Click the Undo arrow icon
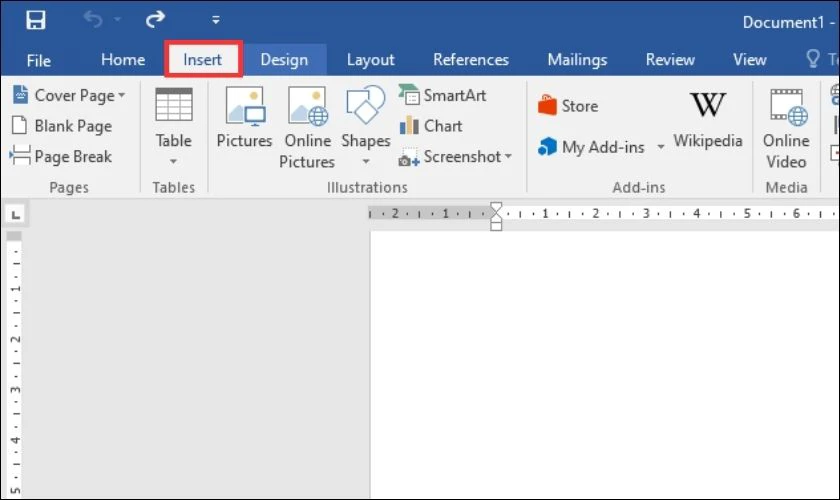Screen dimensions: 840x500 [93, 20]
